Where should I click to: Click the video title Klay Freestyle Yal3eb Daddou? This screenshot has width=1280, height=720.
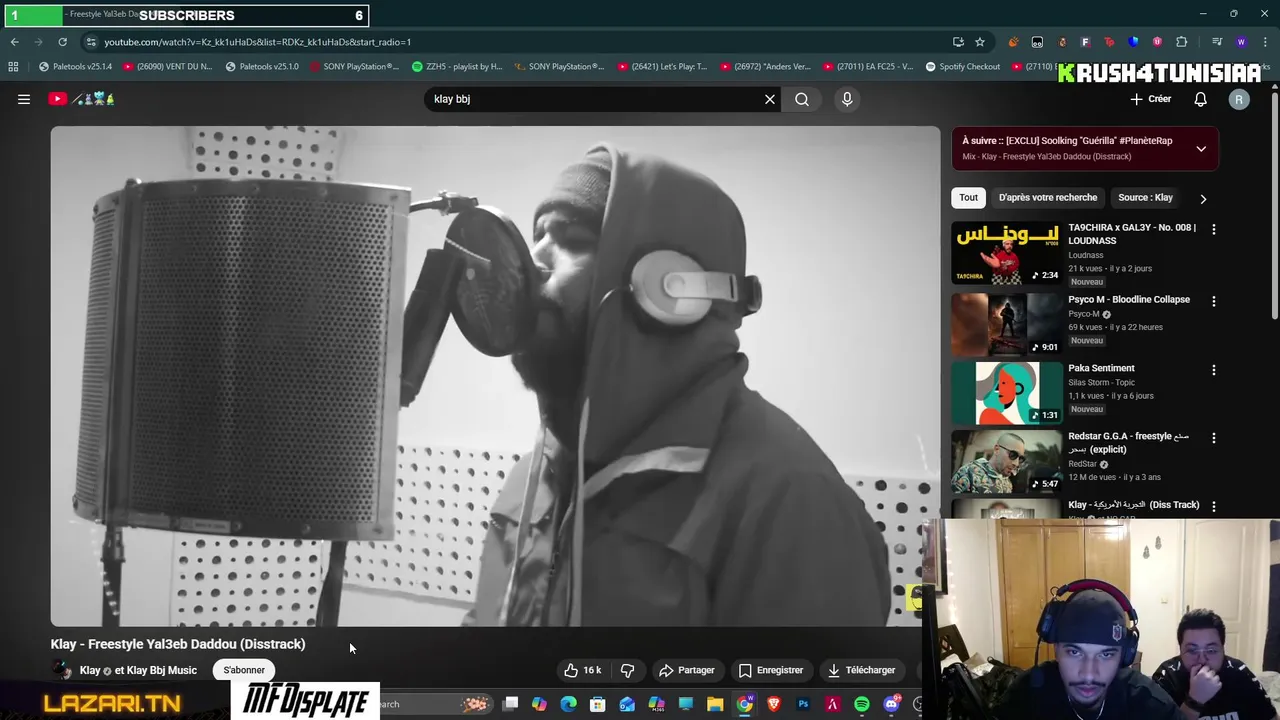pos(178,644)
